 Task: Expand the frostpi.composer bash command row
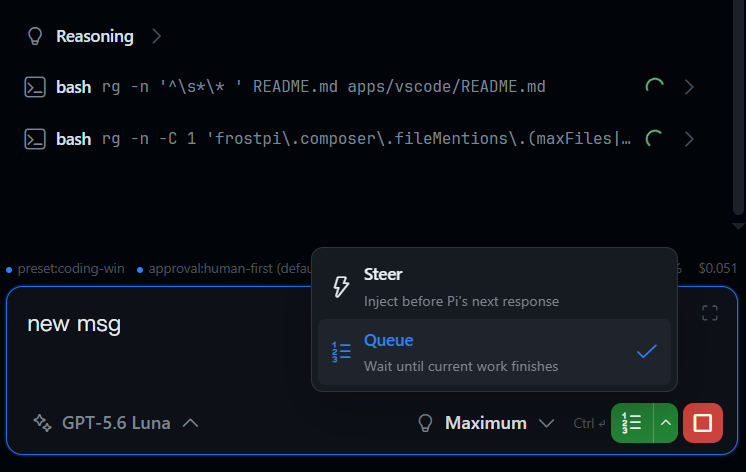[689, 139]
